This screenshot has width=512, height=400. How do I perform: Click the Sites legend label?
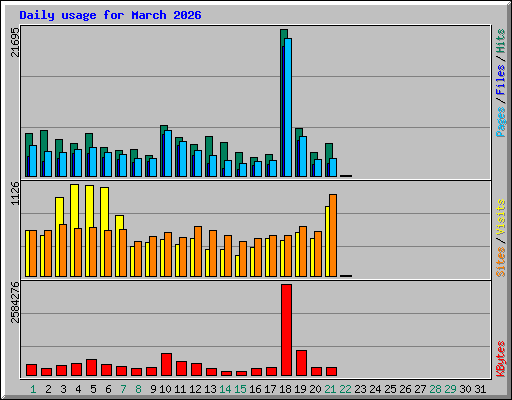click(x=500, y=262)
